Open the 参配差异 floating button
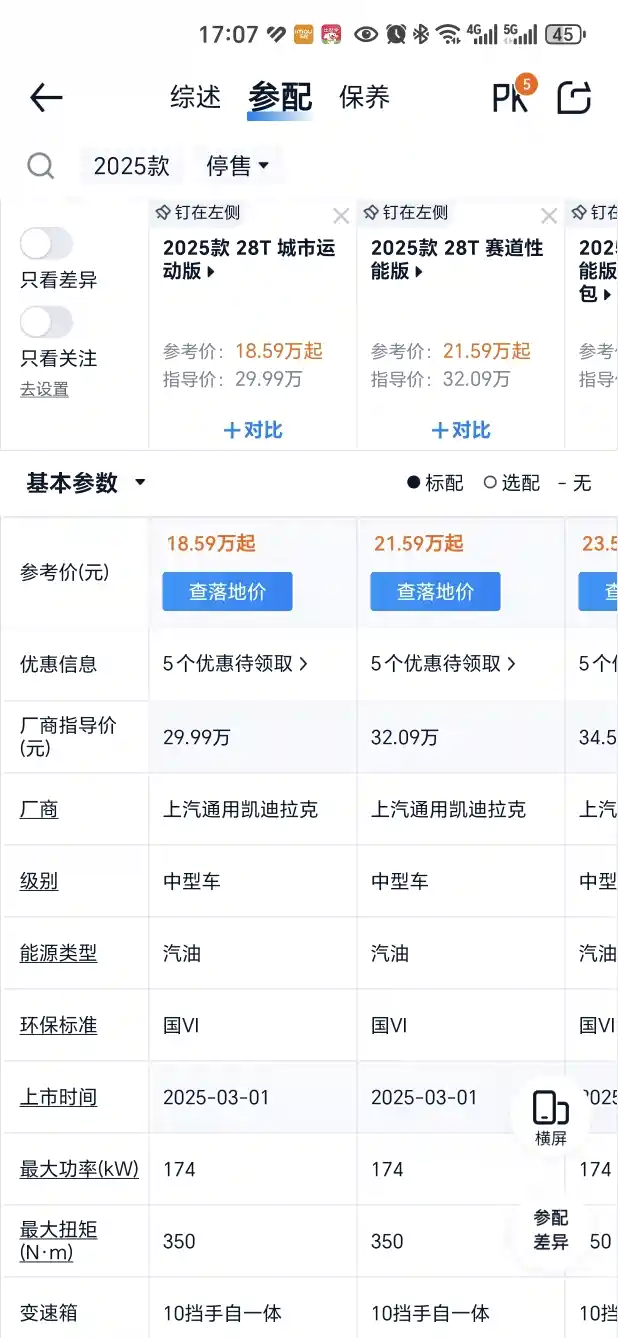 [551, 1230]
